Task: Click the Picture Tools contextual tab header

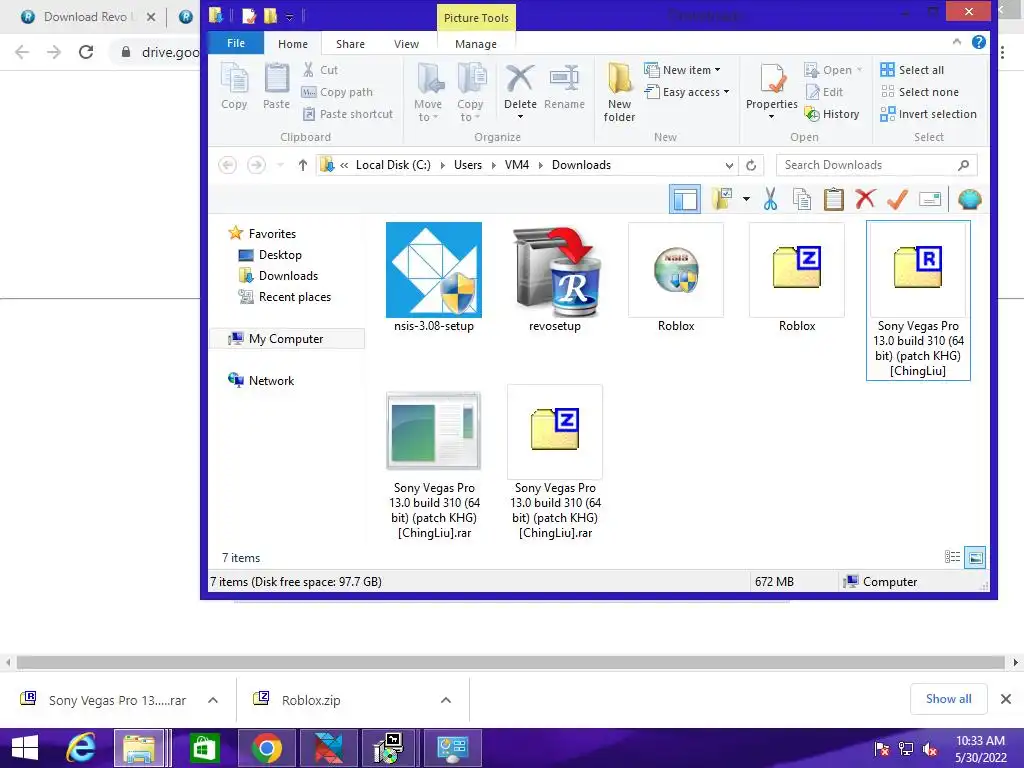Action: pyautogui.click(x=476, y=18)
